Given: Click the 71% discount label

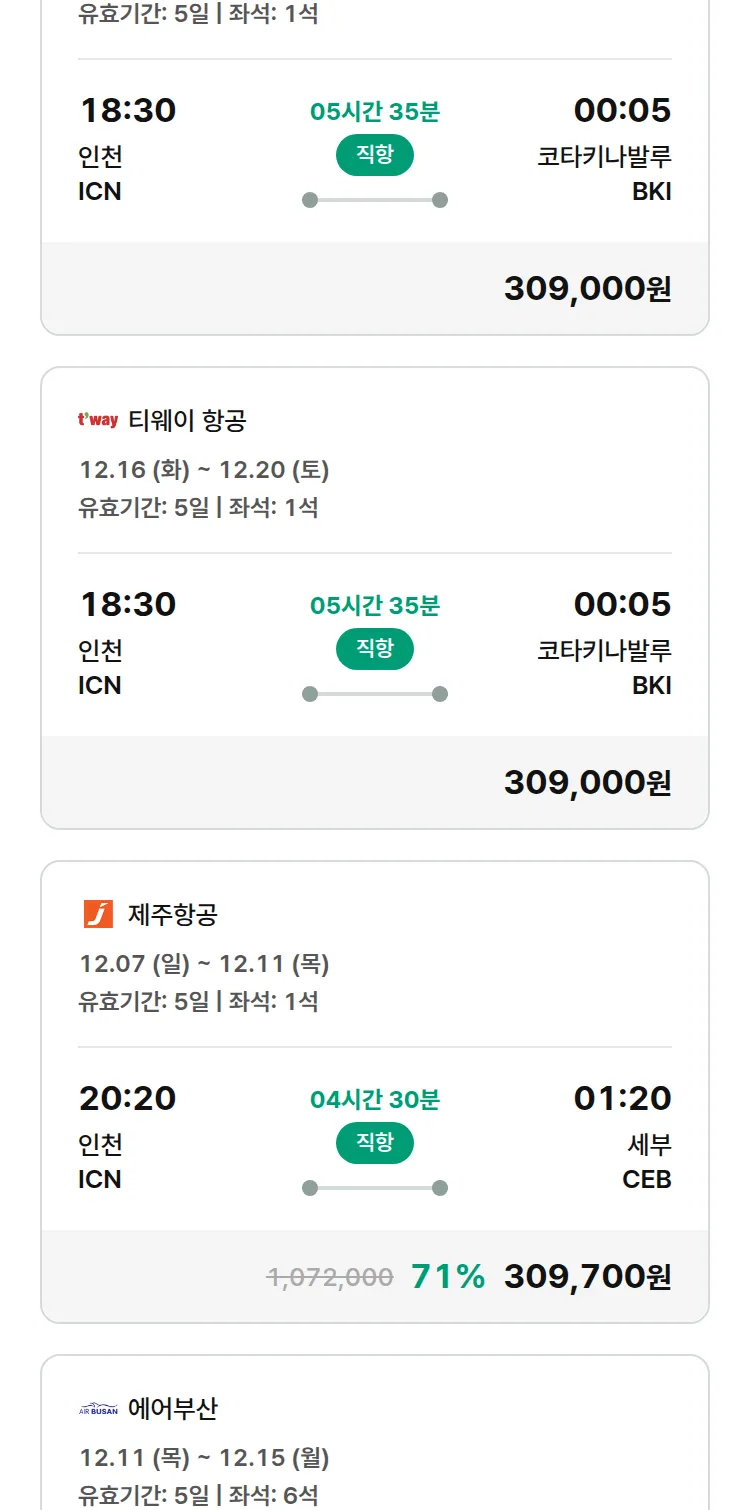Looking at the screenshot, I should [448, 1277].
